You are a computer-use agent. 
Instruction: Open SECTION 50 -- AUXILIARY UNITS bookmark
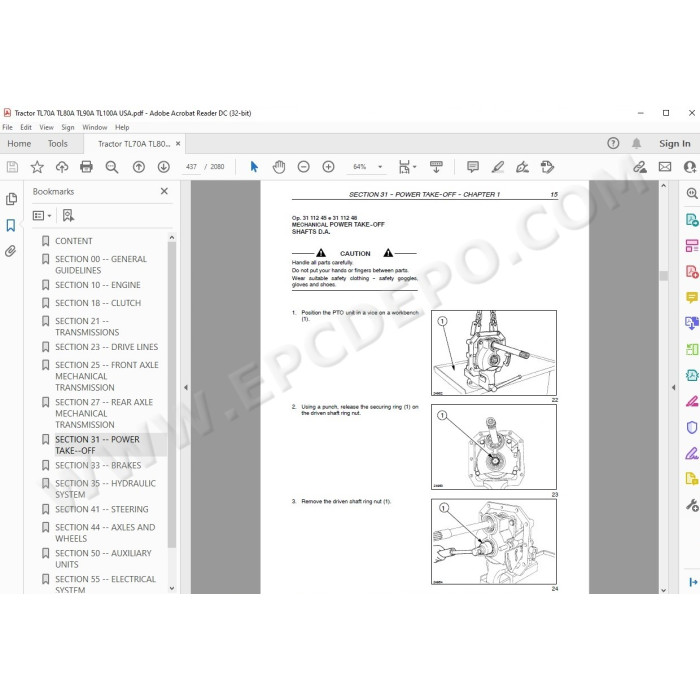(103, 559)
